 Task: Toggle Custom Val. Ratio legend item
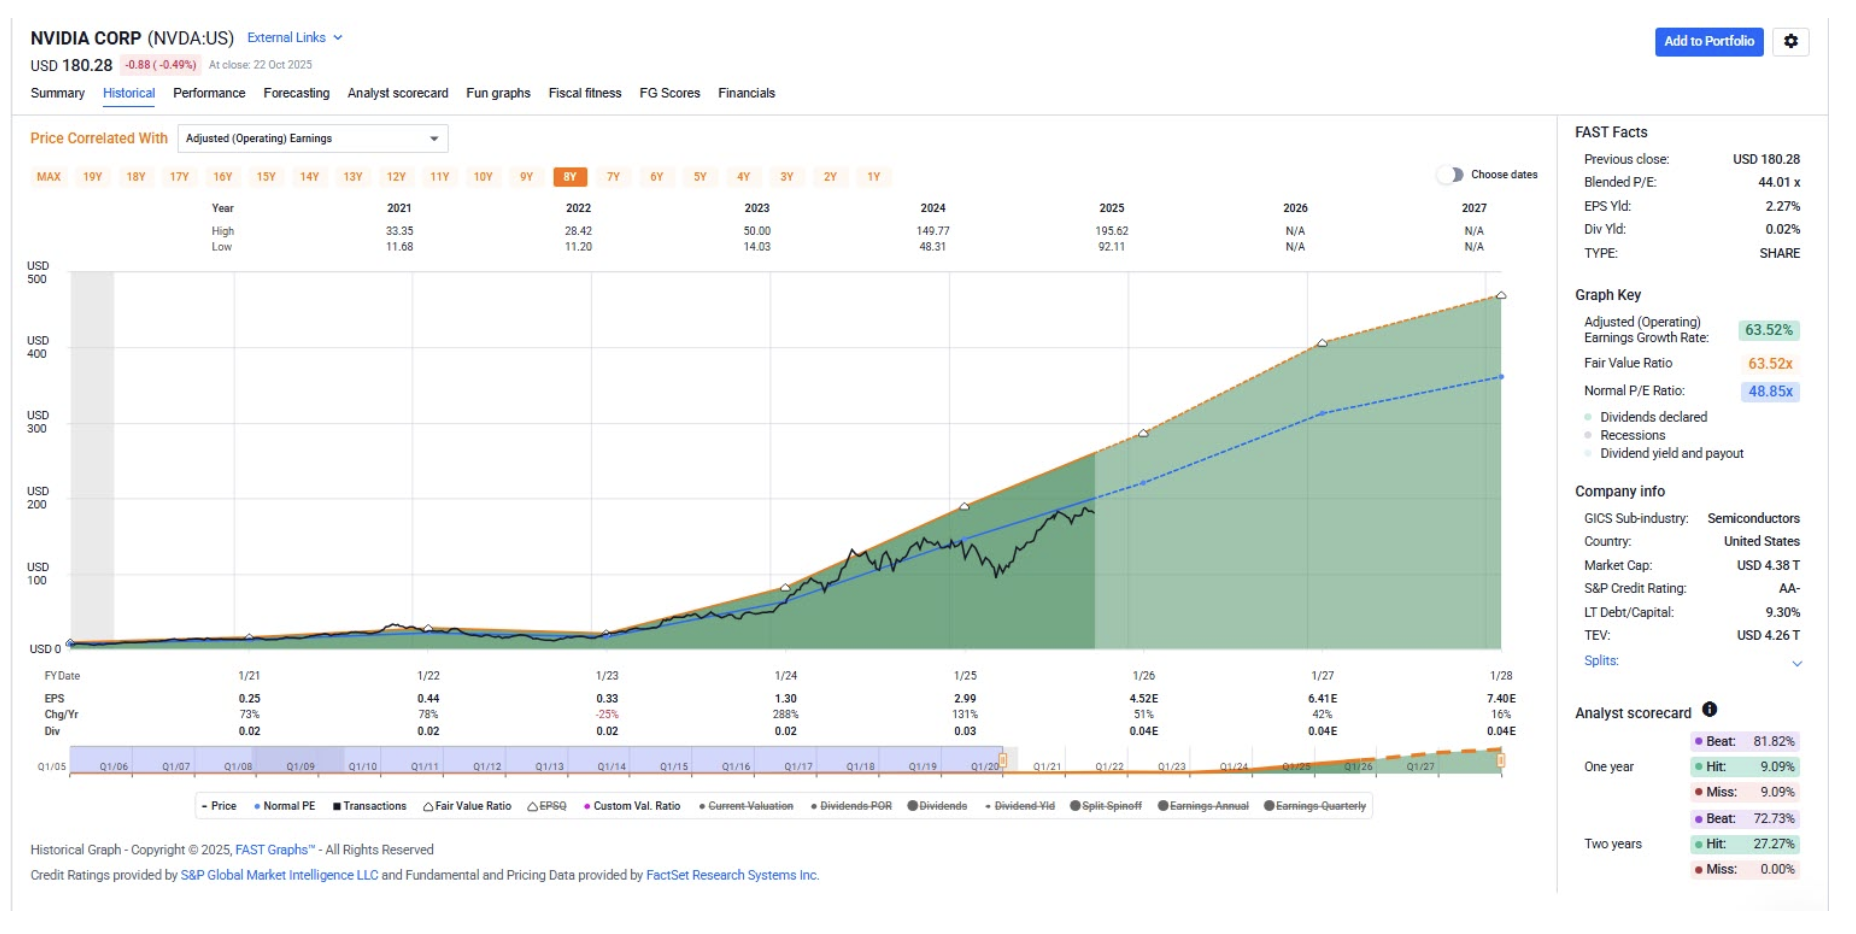point(632,806)
